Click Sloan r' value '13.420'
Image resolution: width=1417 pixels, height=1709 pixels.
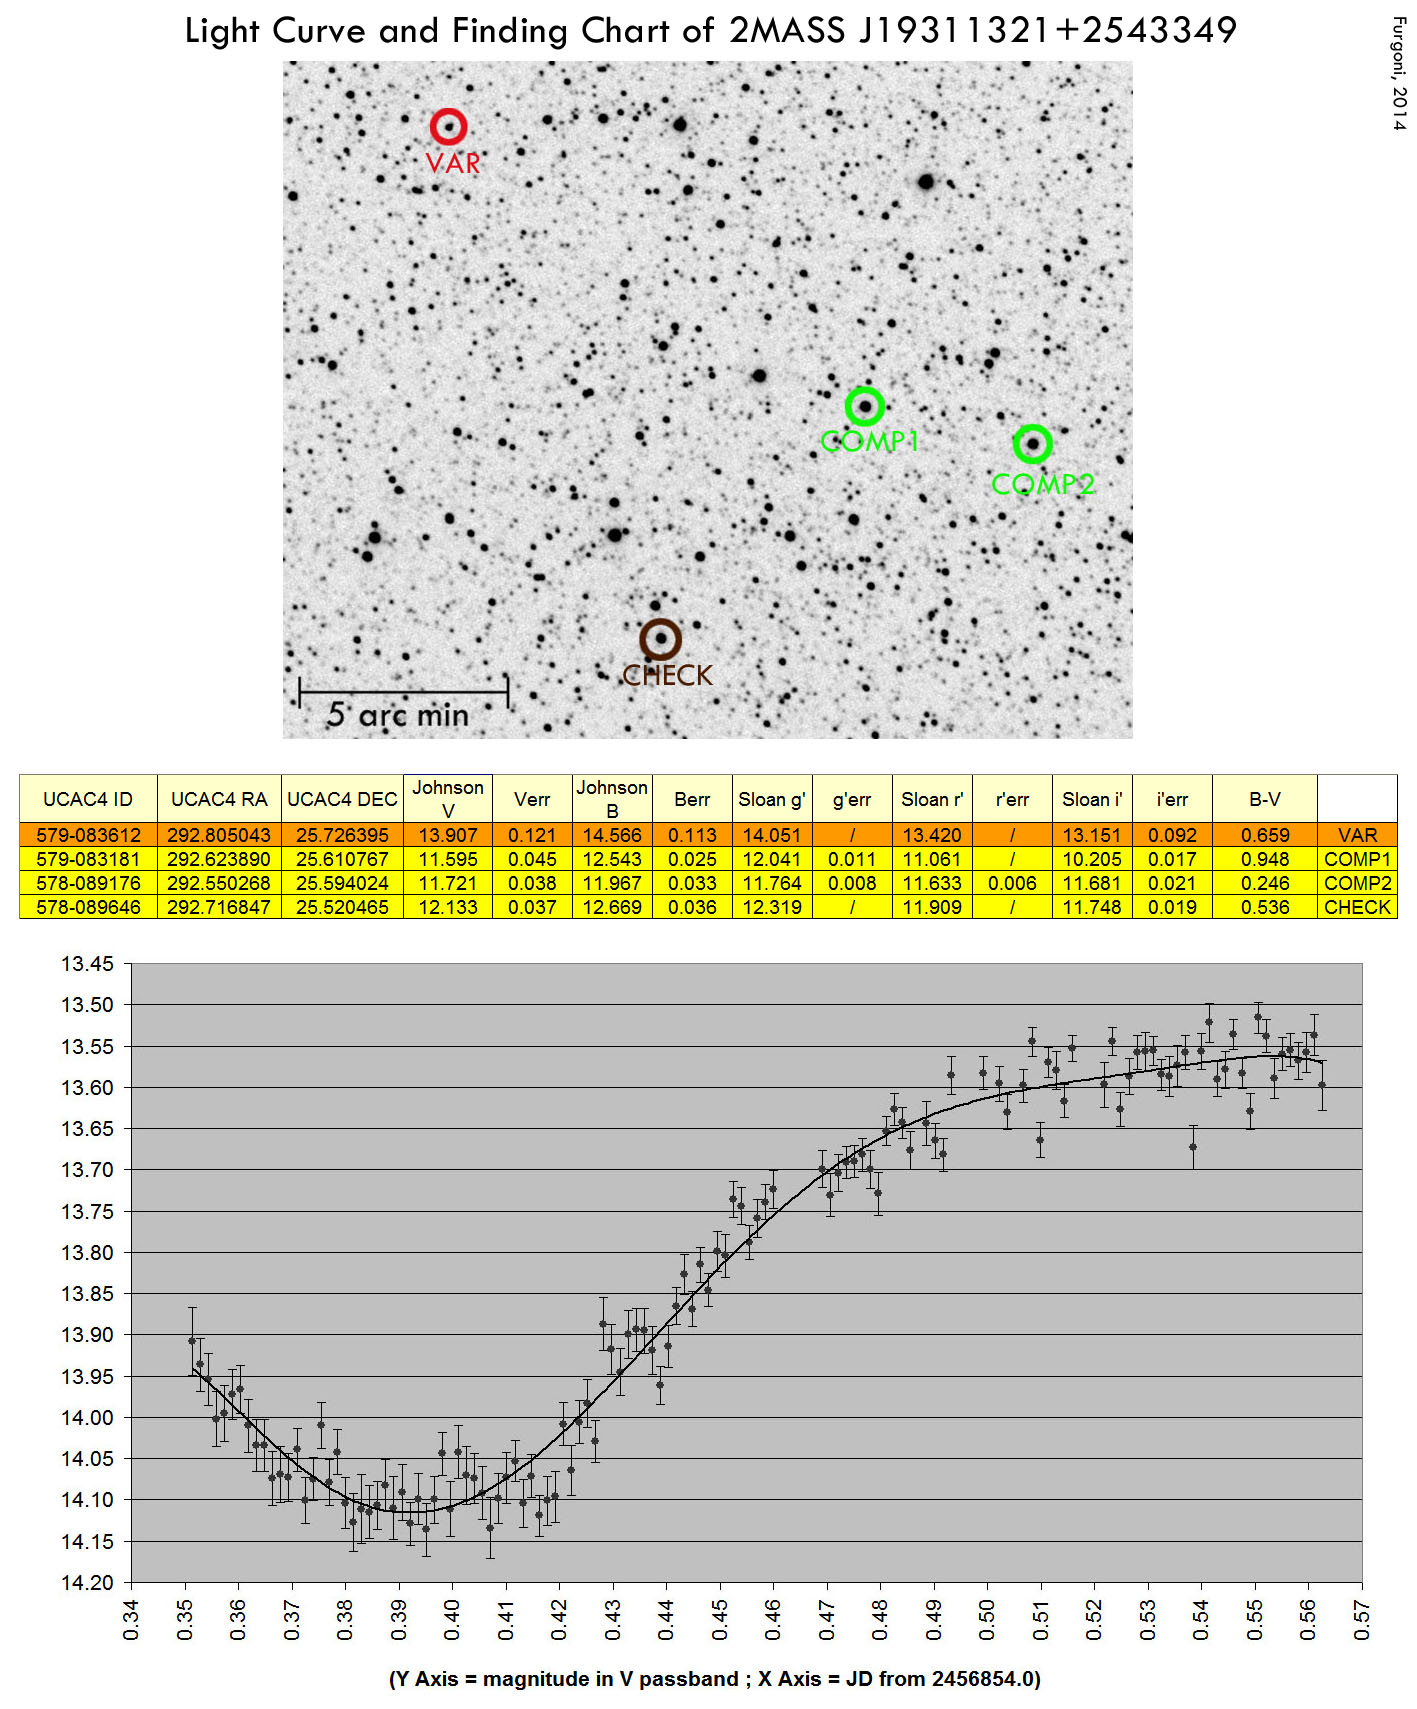point(932,835)
